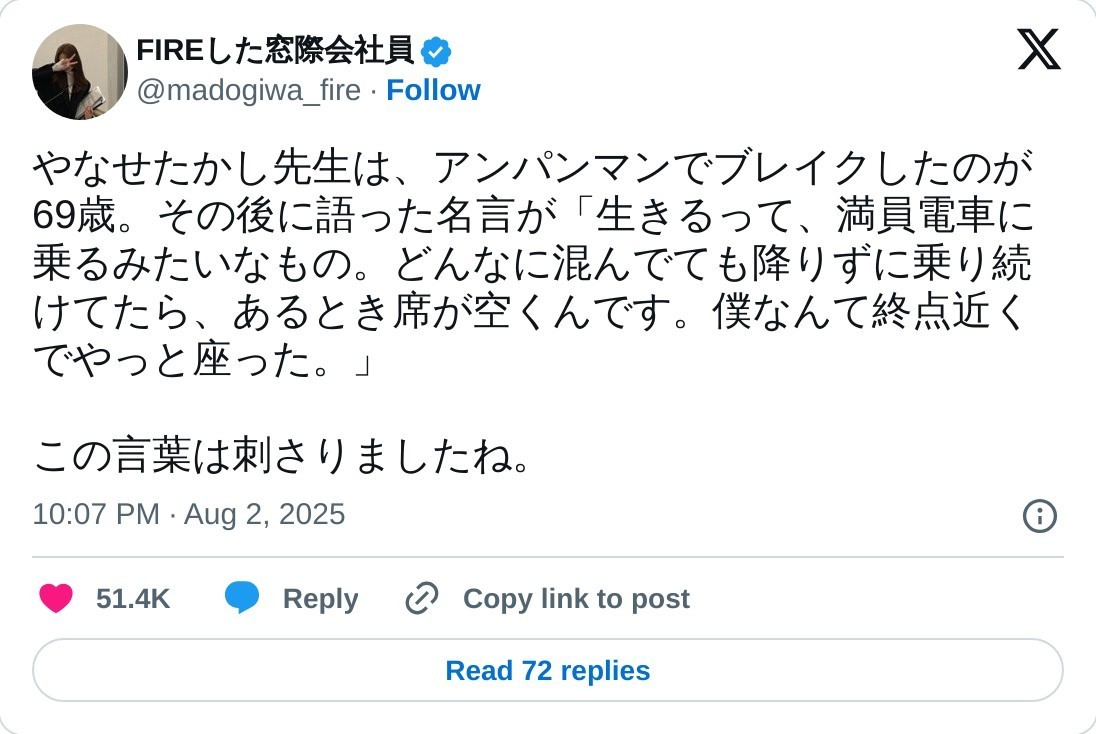Screen dimensions: 1096x734
Task: Click the blue verified checkmark badge
Action: pyautogui.click(x=436, y=51)
